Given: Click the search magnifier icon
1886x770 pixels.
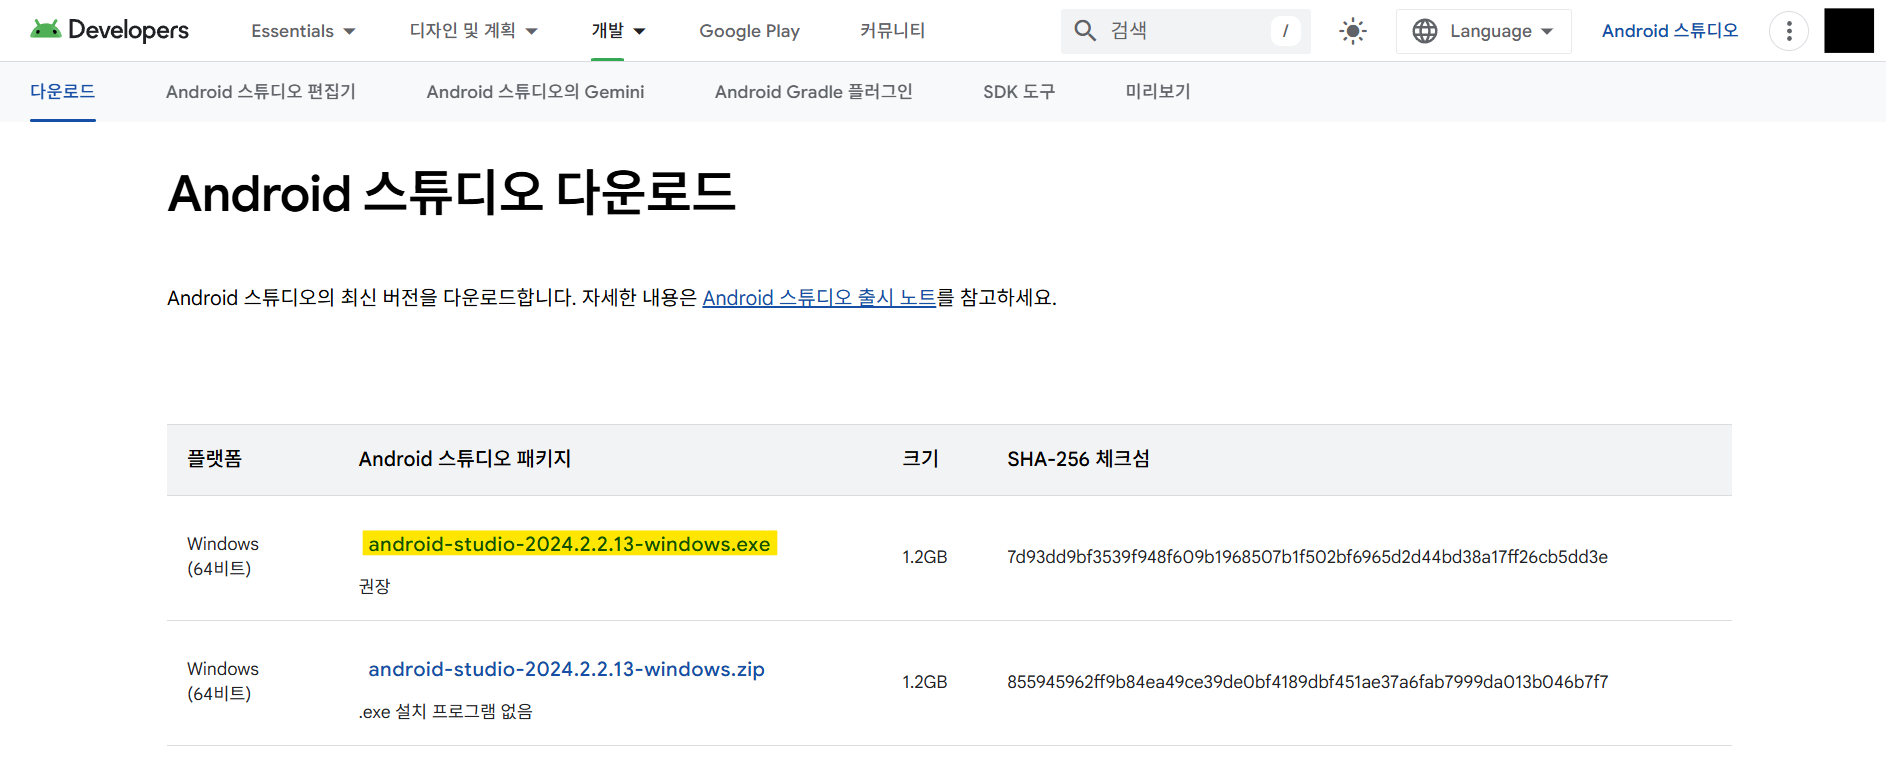Looking at the screenshot, I should click(1085, 31).
